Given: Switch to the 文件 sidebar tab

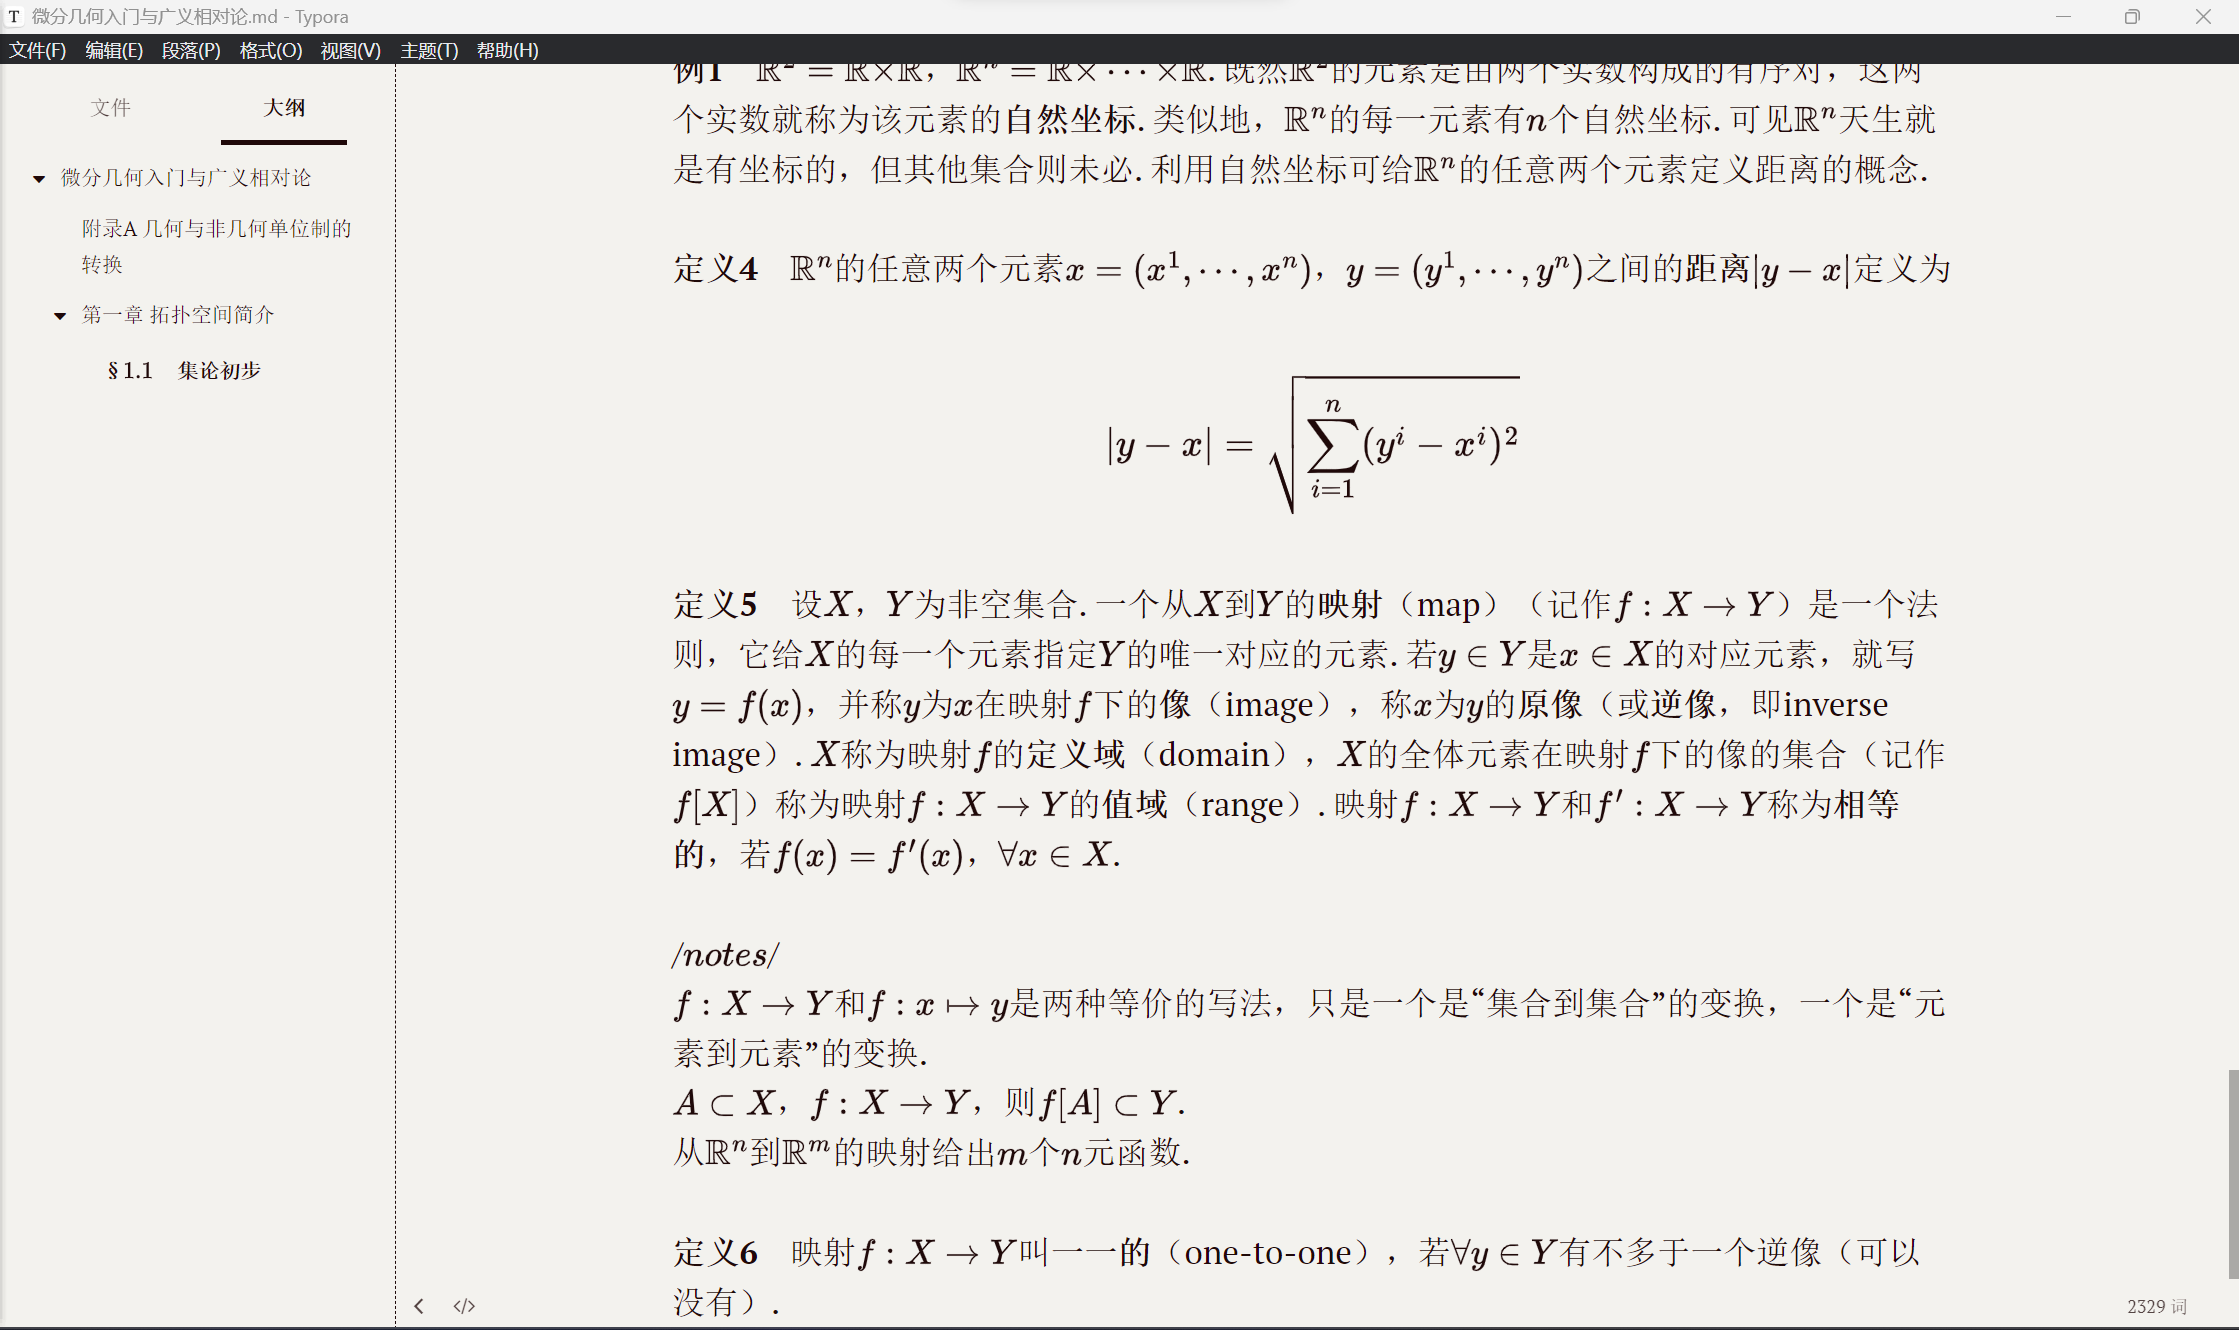Looking at the screenshot, I should 110,108.
